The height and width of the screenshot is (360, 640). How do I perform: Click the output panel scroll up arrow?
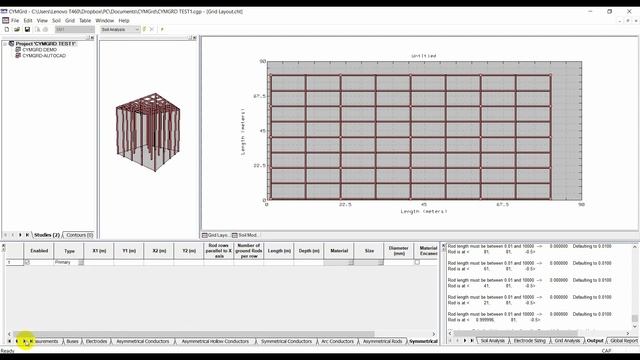pyautogui.click(x=635, y=247)
